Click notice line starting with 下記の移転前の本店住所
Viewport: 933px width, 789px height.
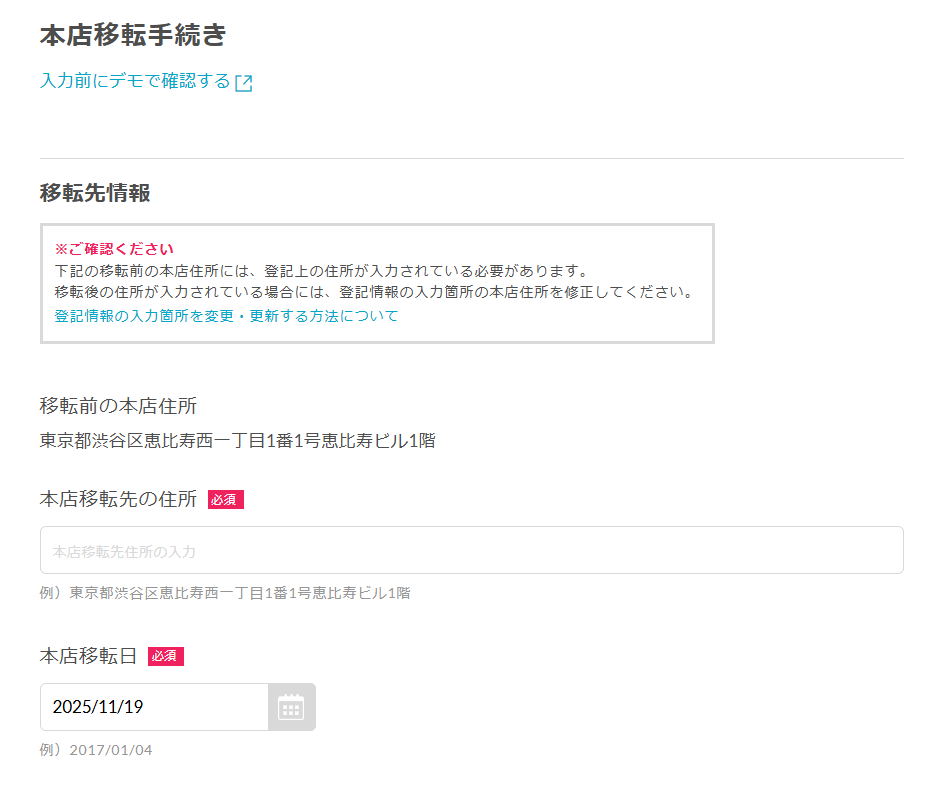[x=322, y=271]
